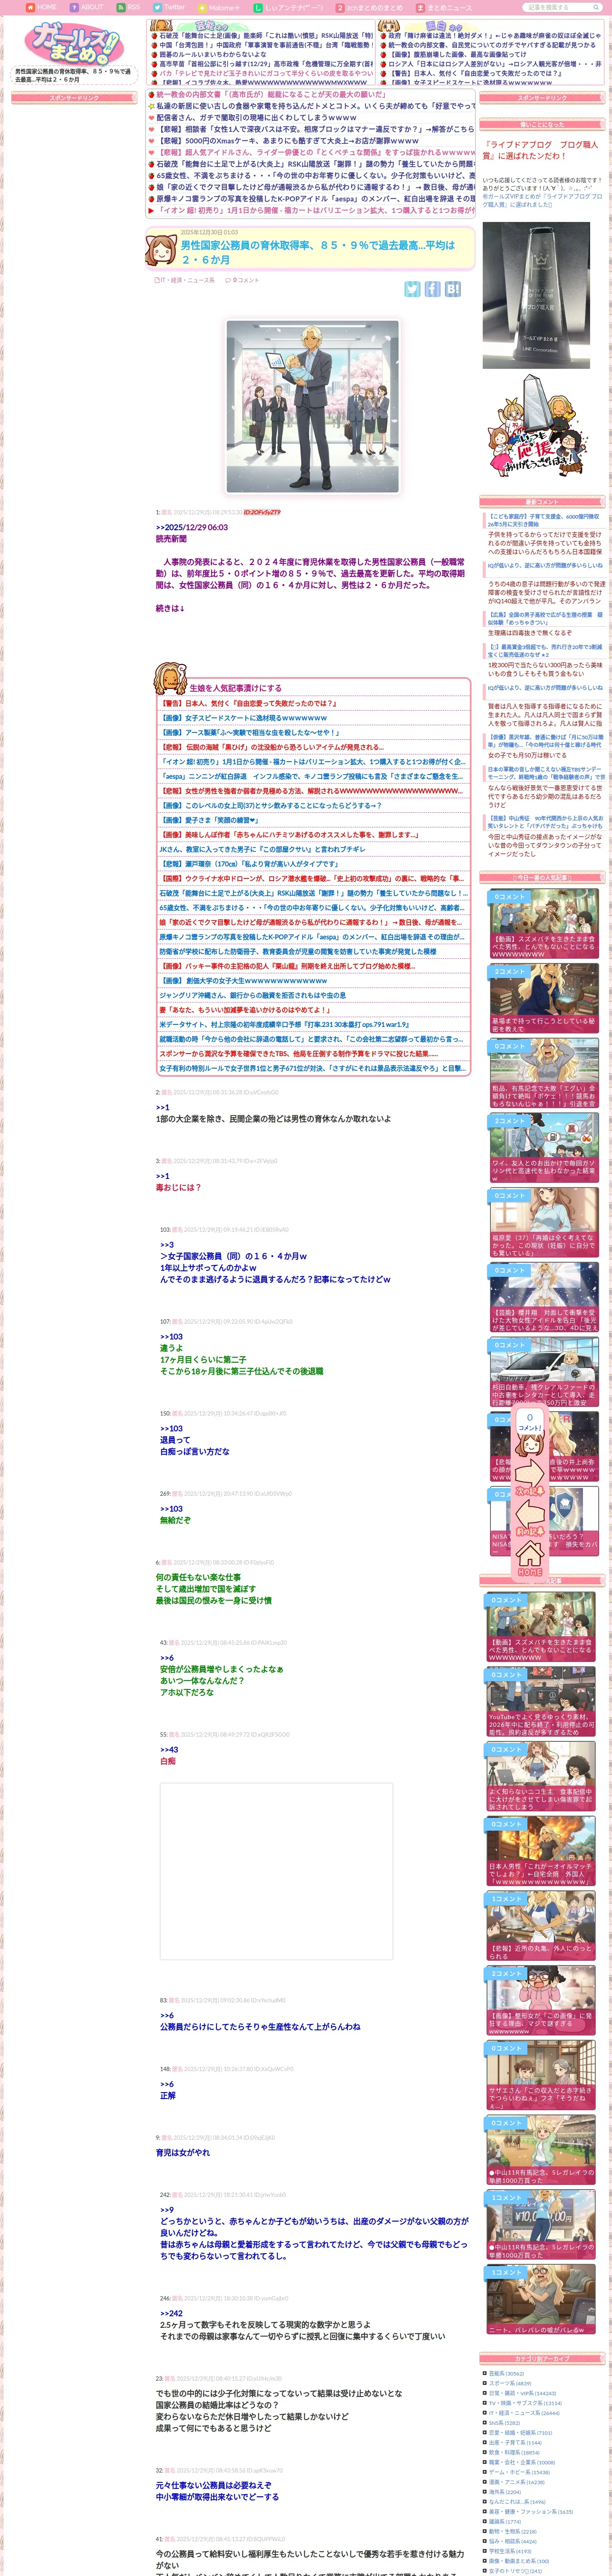Open 日常・雑談・VIP系 (144243) category
The height and width of the screenshot is (2576, 612).
click(522, 2393)
